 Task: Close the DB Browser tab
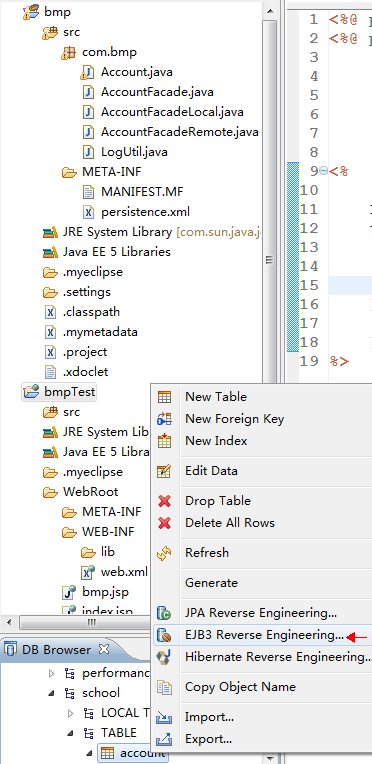tap(103, 649)
